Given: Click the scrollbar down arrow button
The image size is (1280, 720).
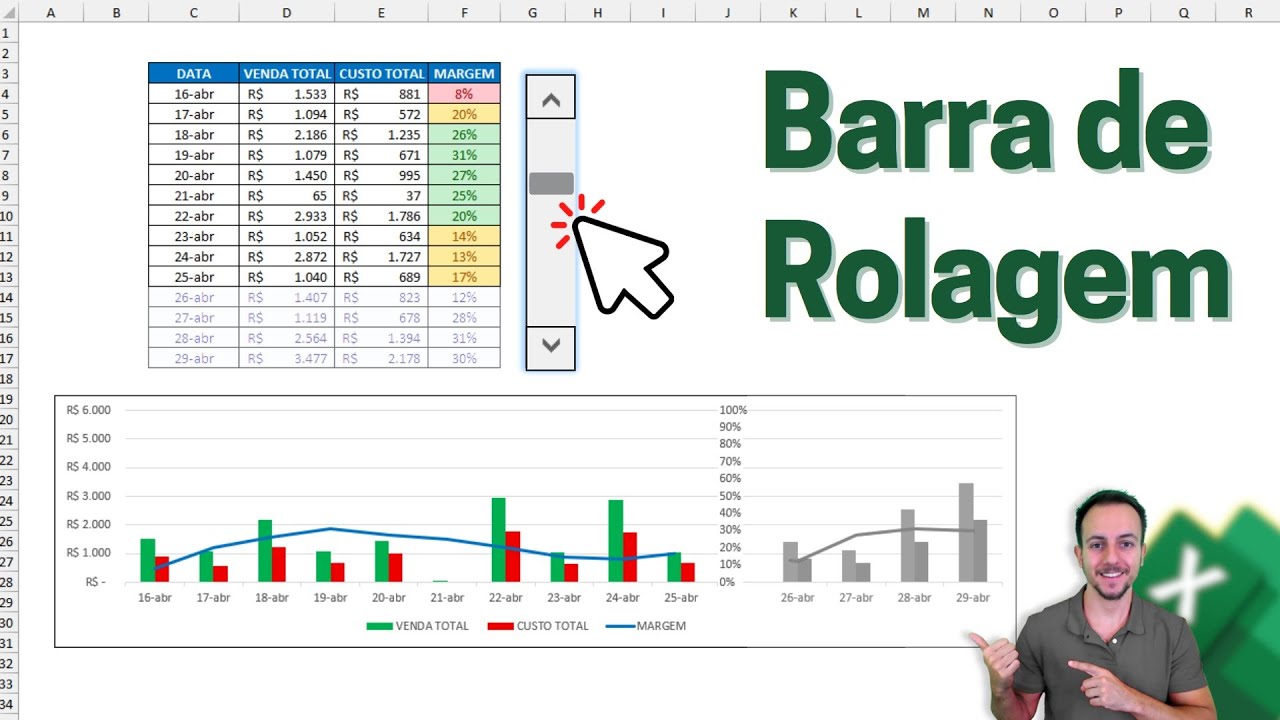Looking at the screenshot, I should pos(551,346).
